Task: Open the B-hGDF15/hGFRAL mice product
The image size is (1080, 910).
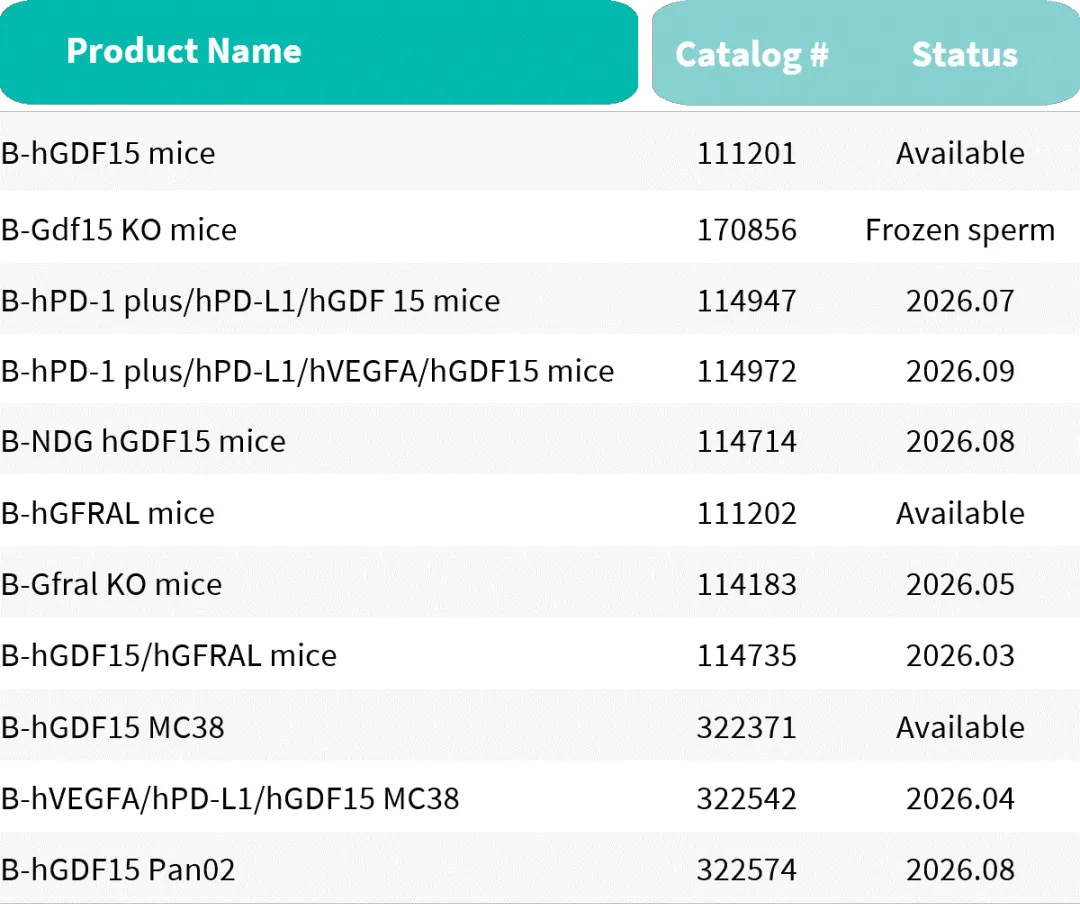Action: 169,655
